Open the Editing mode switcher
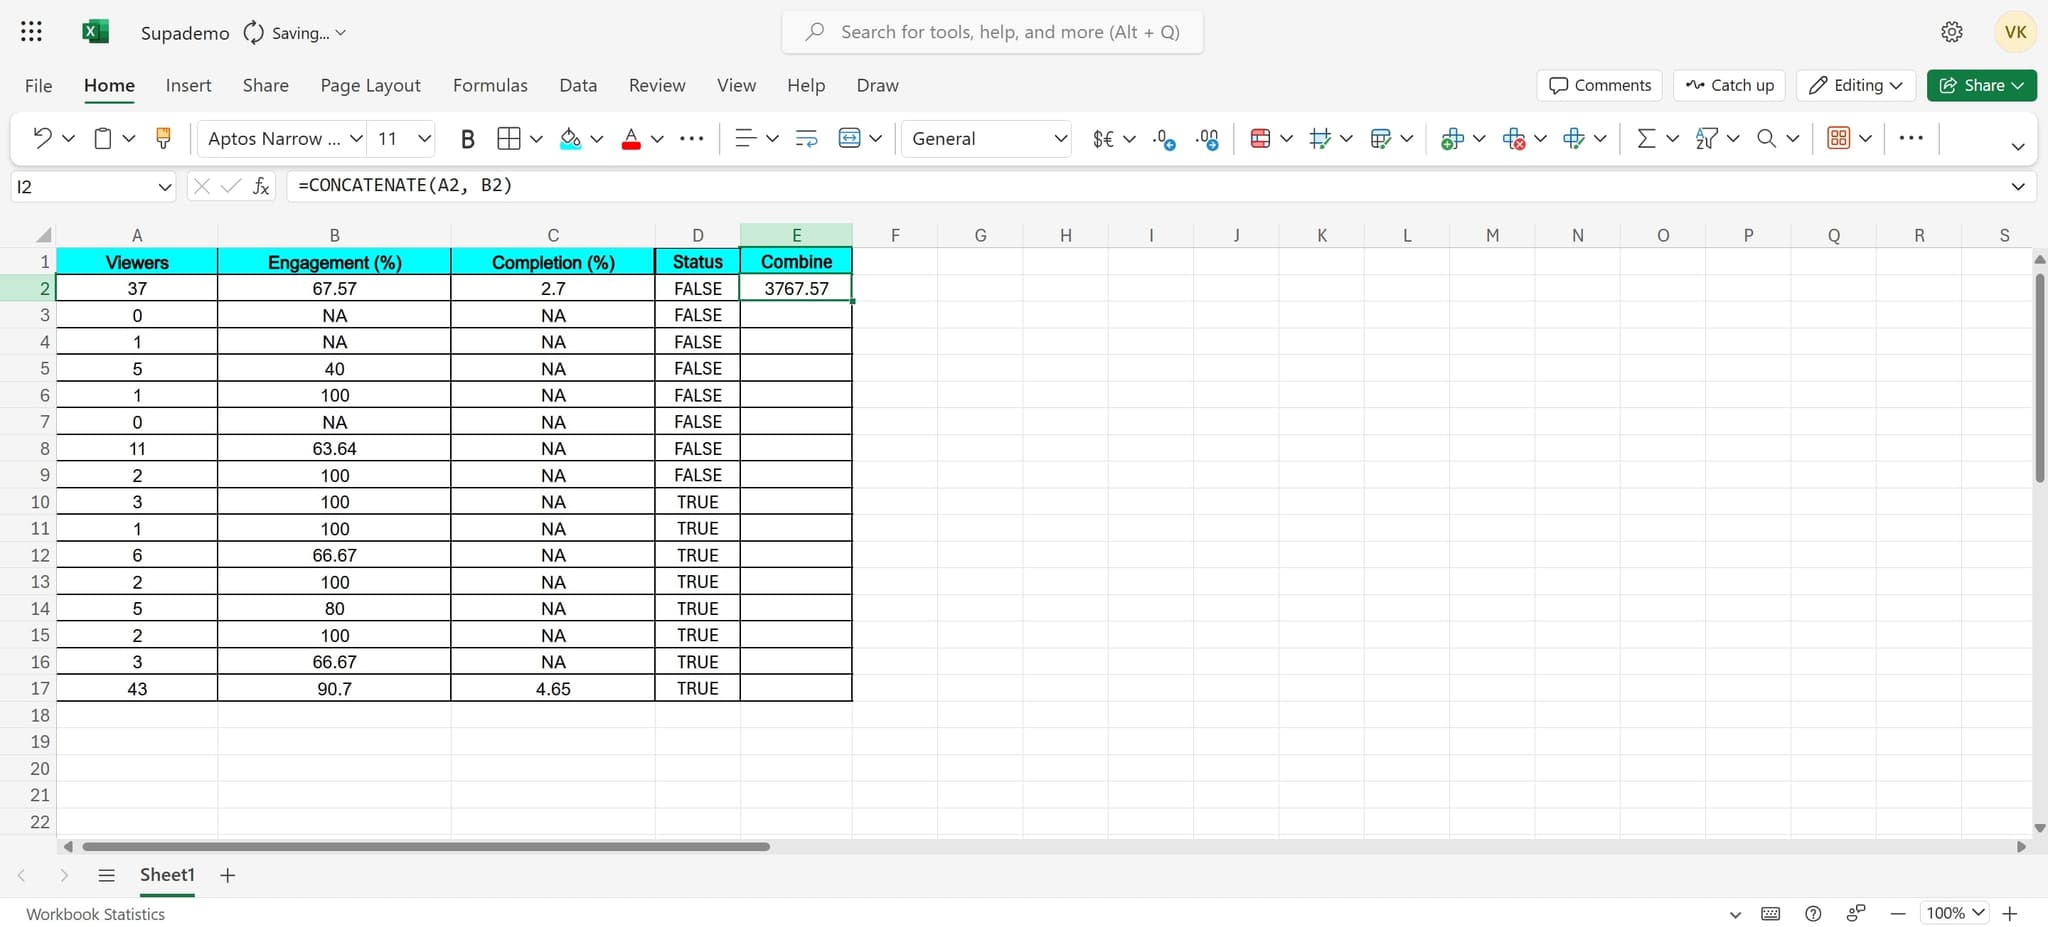 (1856, 85)
